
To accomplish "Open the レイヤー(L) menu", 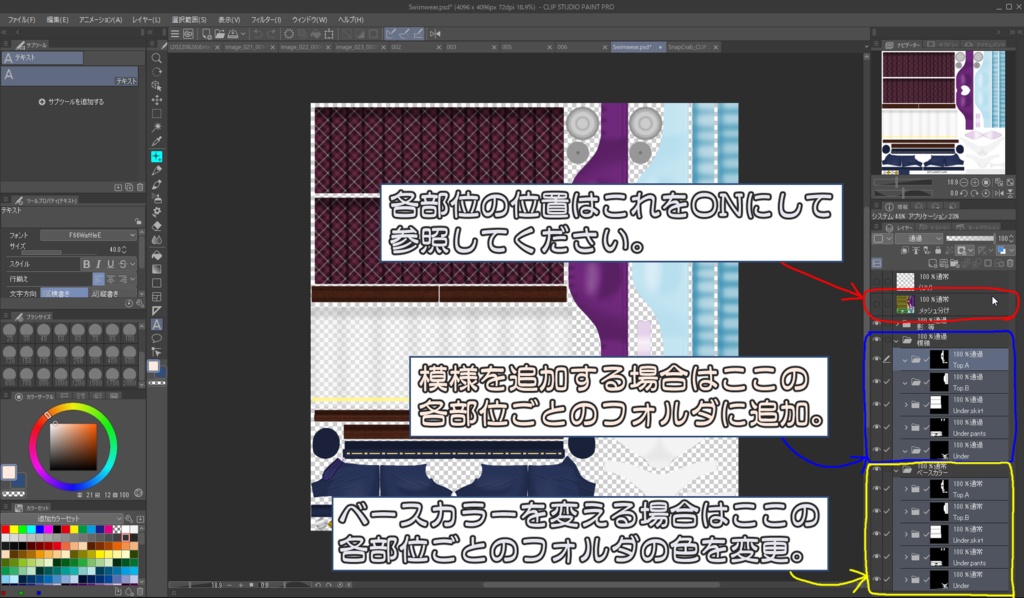I will (146, 20).
